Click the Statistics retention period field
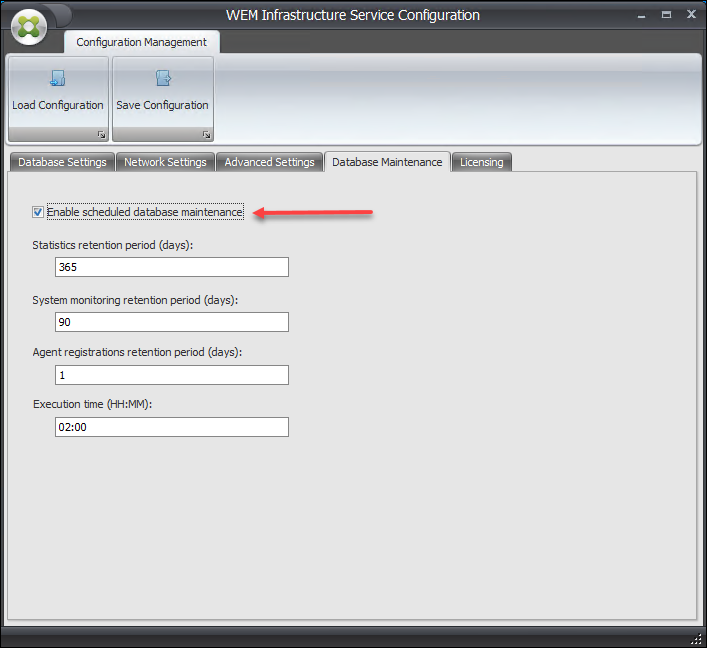Screen dimensions: 707x648 (x=172, y=267)
